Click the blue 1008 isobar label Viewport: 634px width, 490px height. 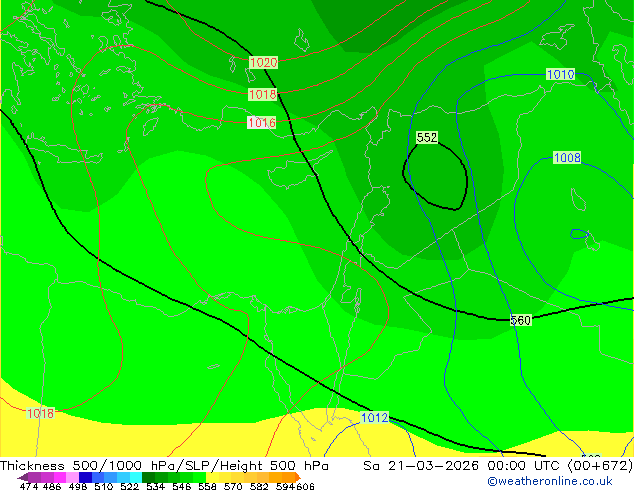point(567,158)
